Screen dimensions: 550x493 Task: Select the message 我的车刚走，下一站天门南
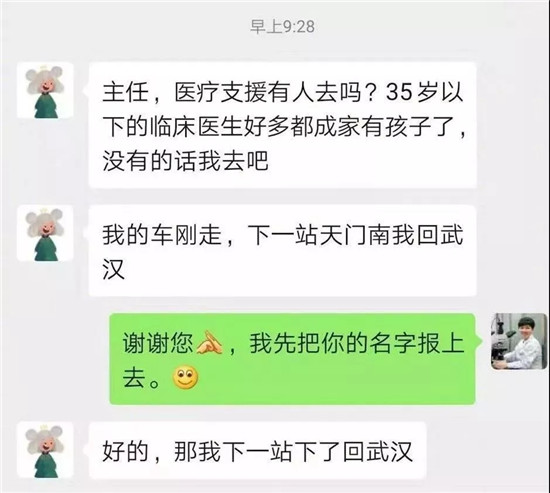coord(283,251)
